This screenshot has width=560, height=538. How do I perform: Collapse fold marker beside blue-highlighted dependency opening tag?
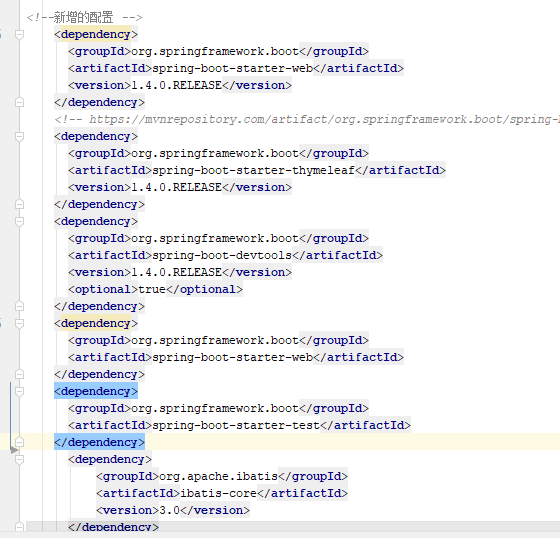pyautogui.click(x=19, y=392)
